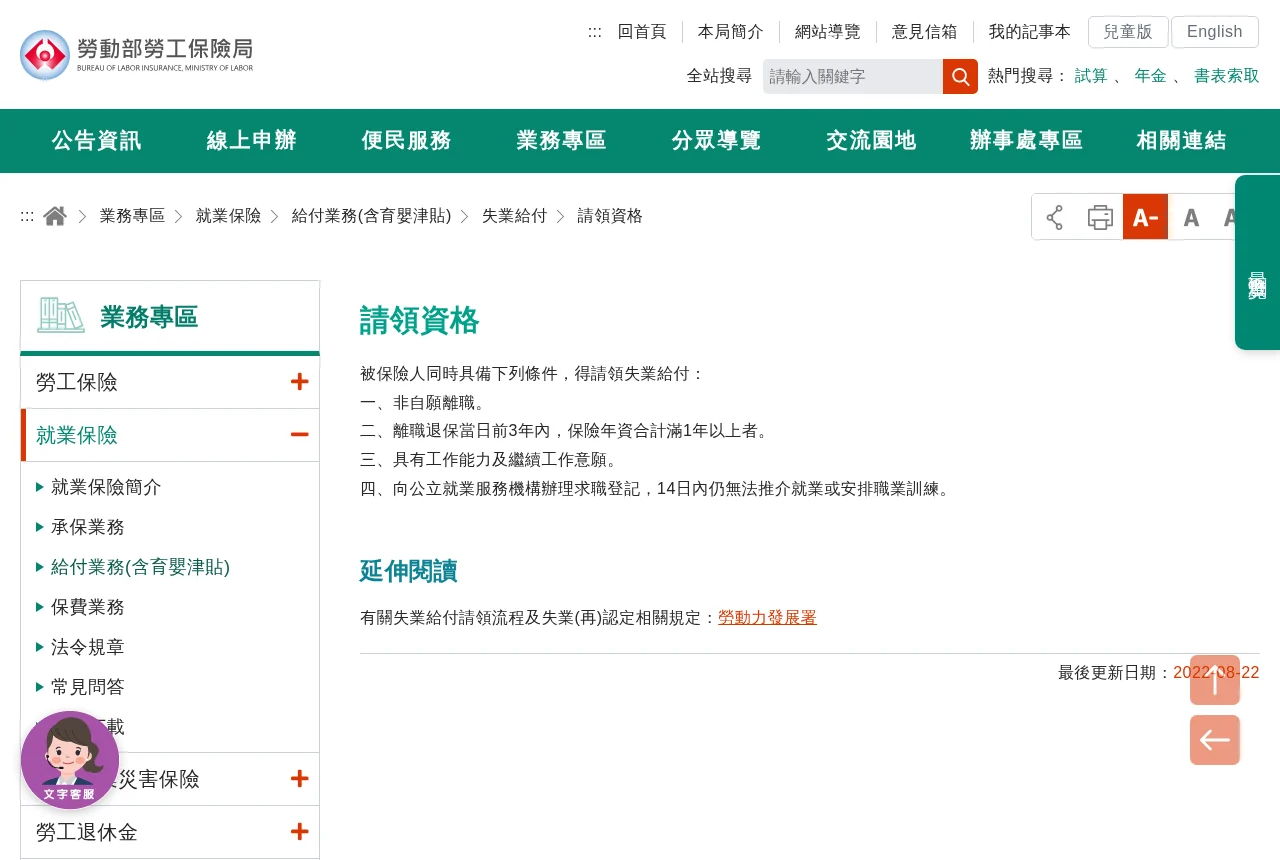Switch to the English version

1215,32
